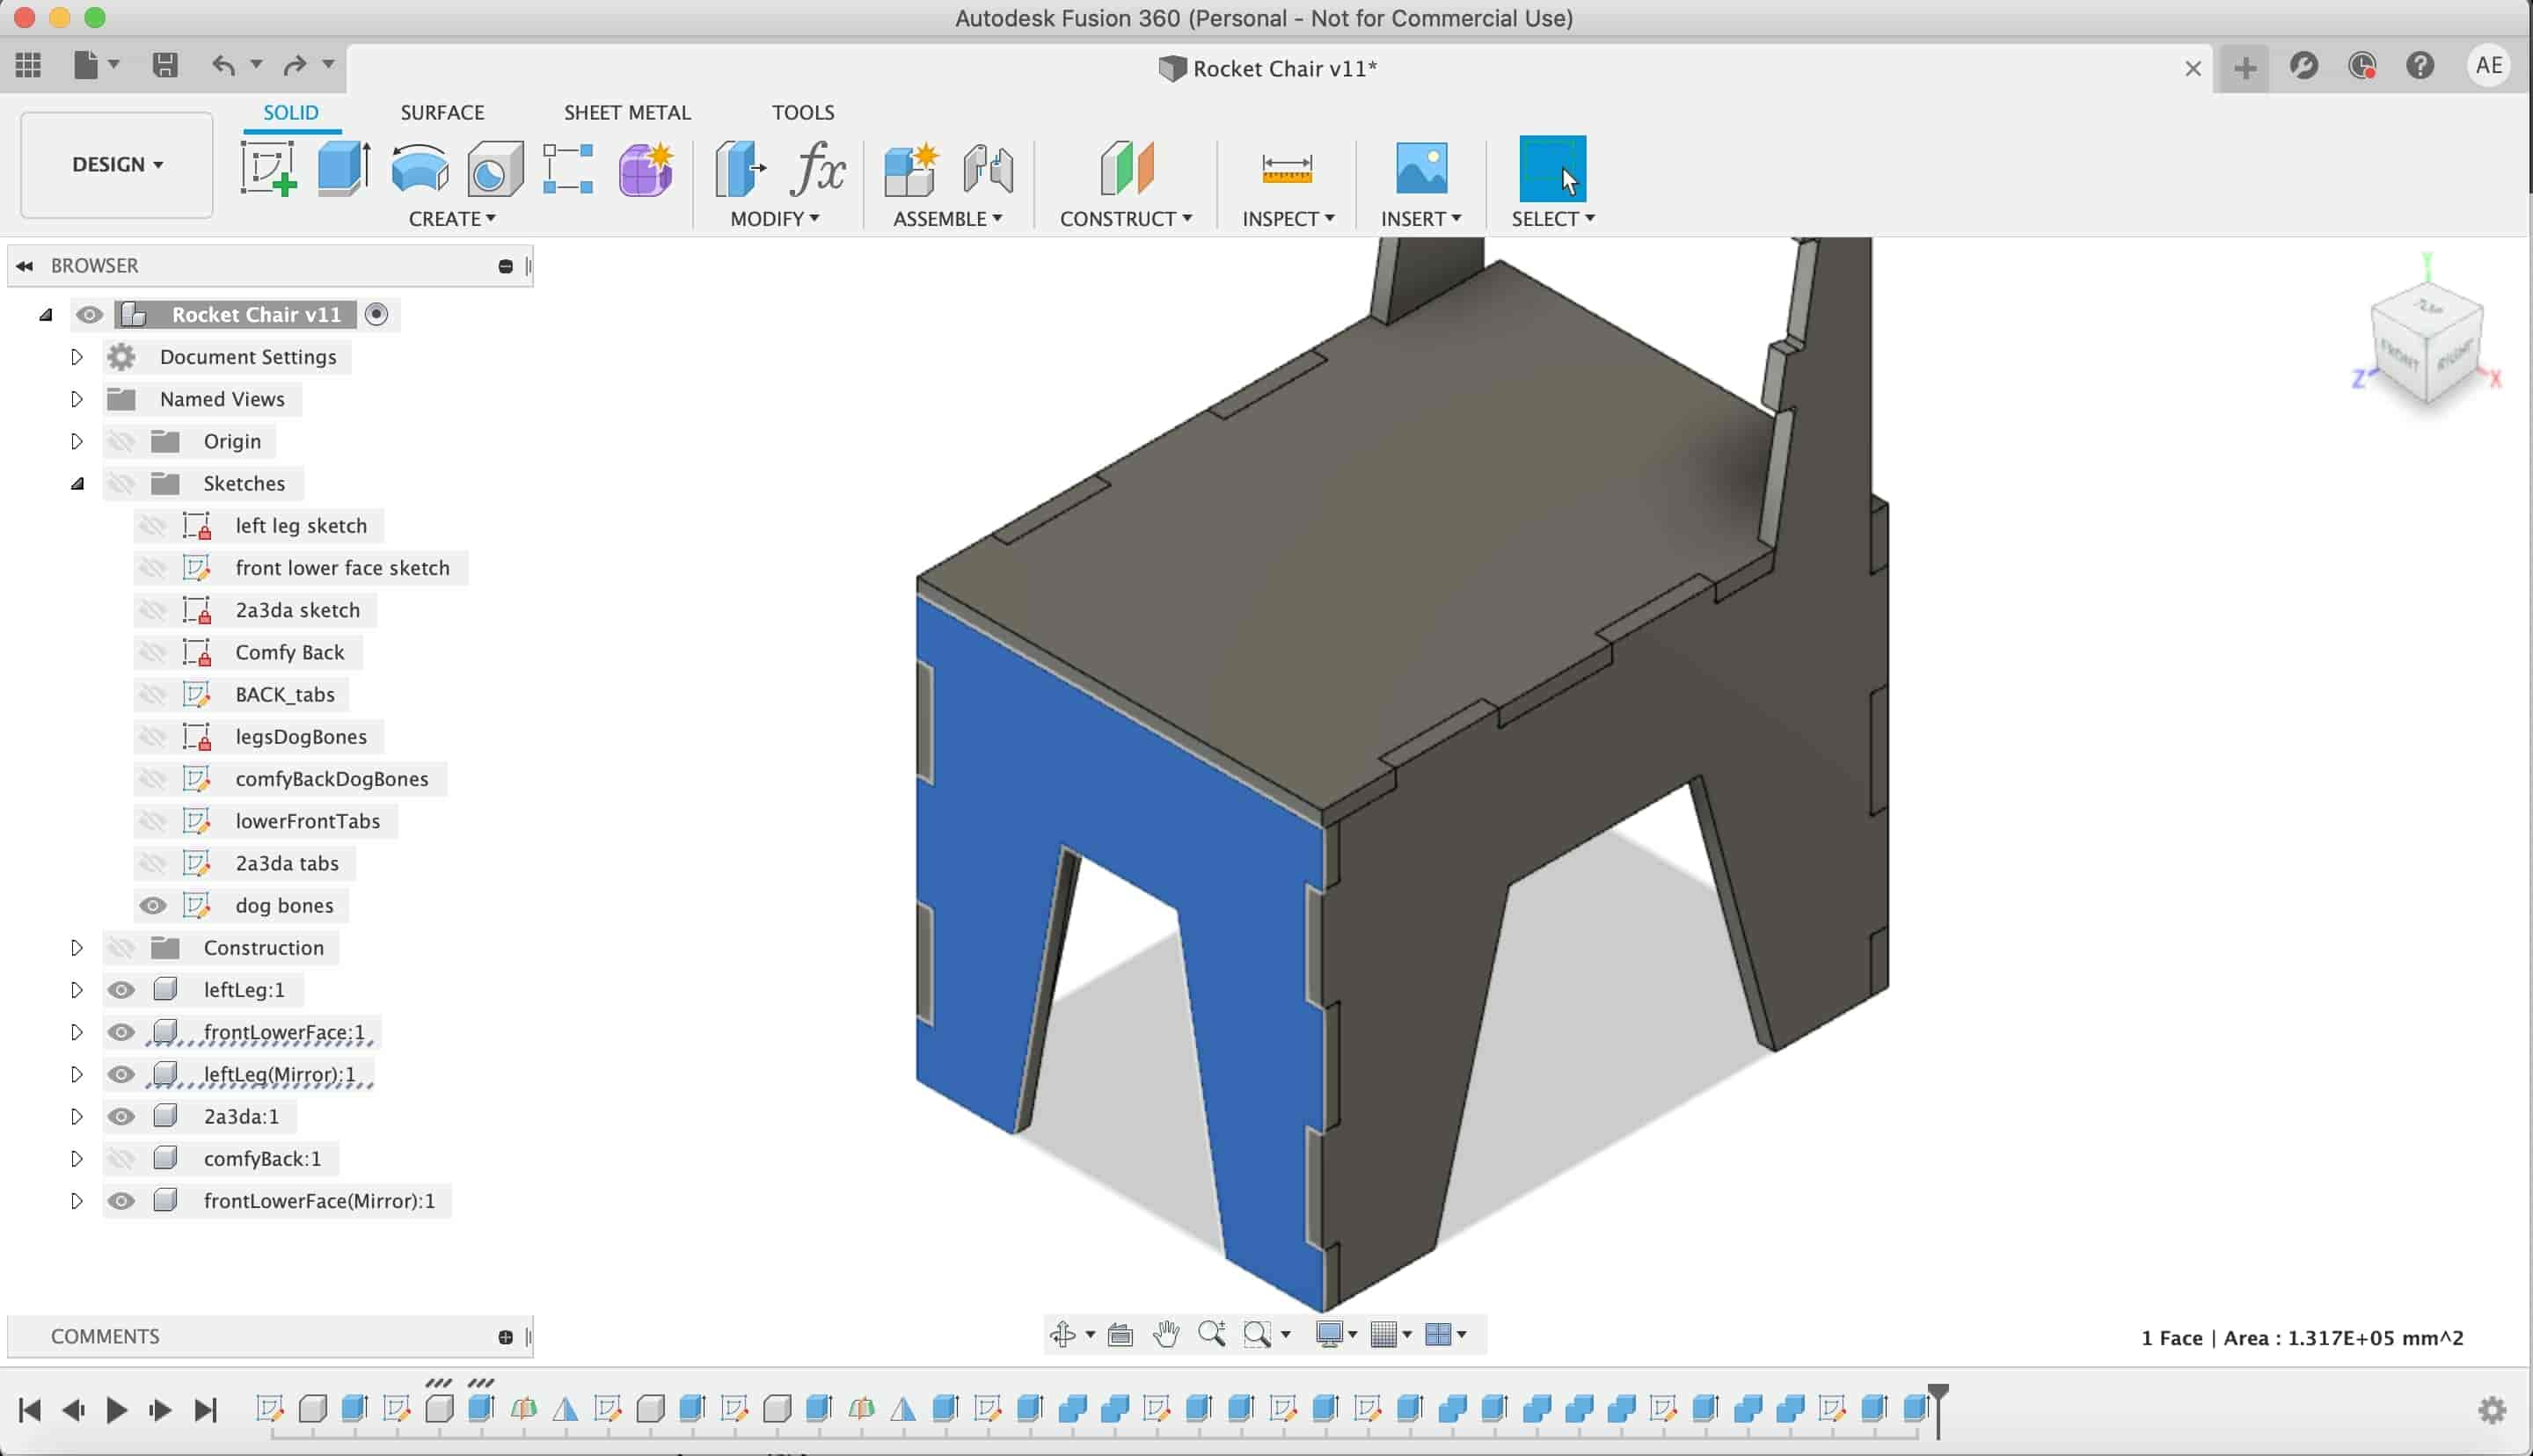2533x1456 pixels.
Task: Select the Extrude tool icon
Action: (344, 168)
